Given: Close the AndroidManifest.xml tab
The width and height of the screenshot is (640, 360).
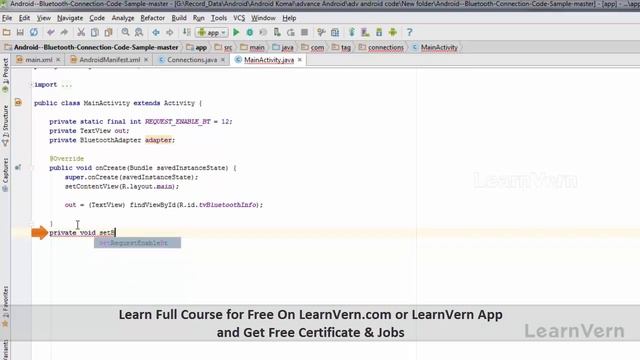Looking at the screenshot, I should click(x=146, y=60).
